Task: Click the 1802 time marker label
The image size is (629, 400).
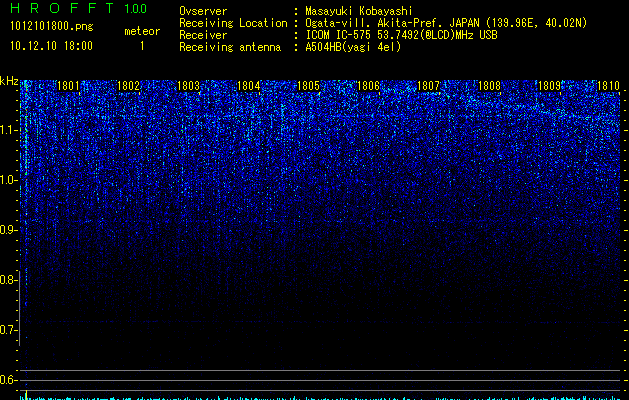Action: pos(128,86)
